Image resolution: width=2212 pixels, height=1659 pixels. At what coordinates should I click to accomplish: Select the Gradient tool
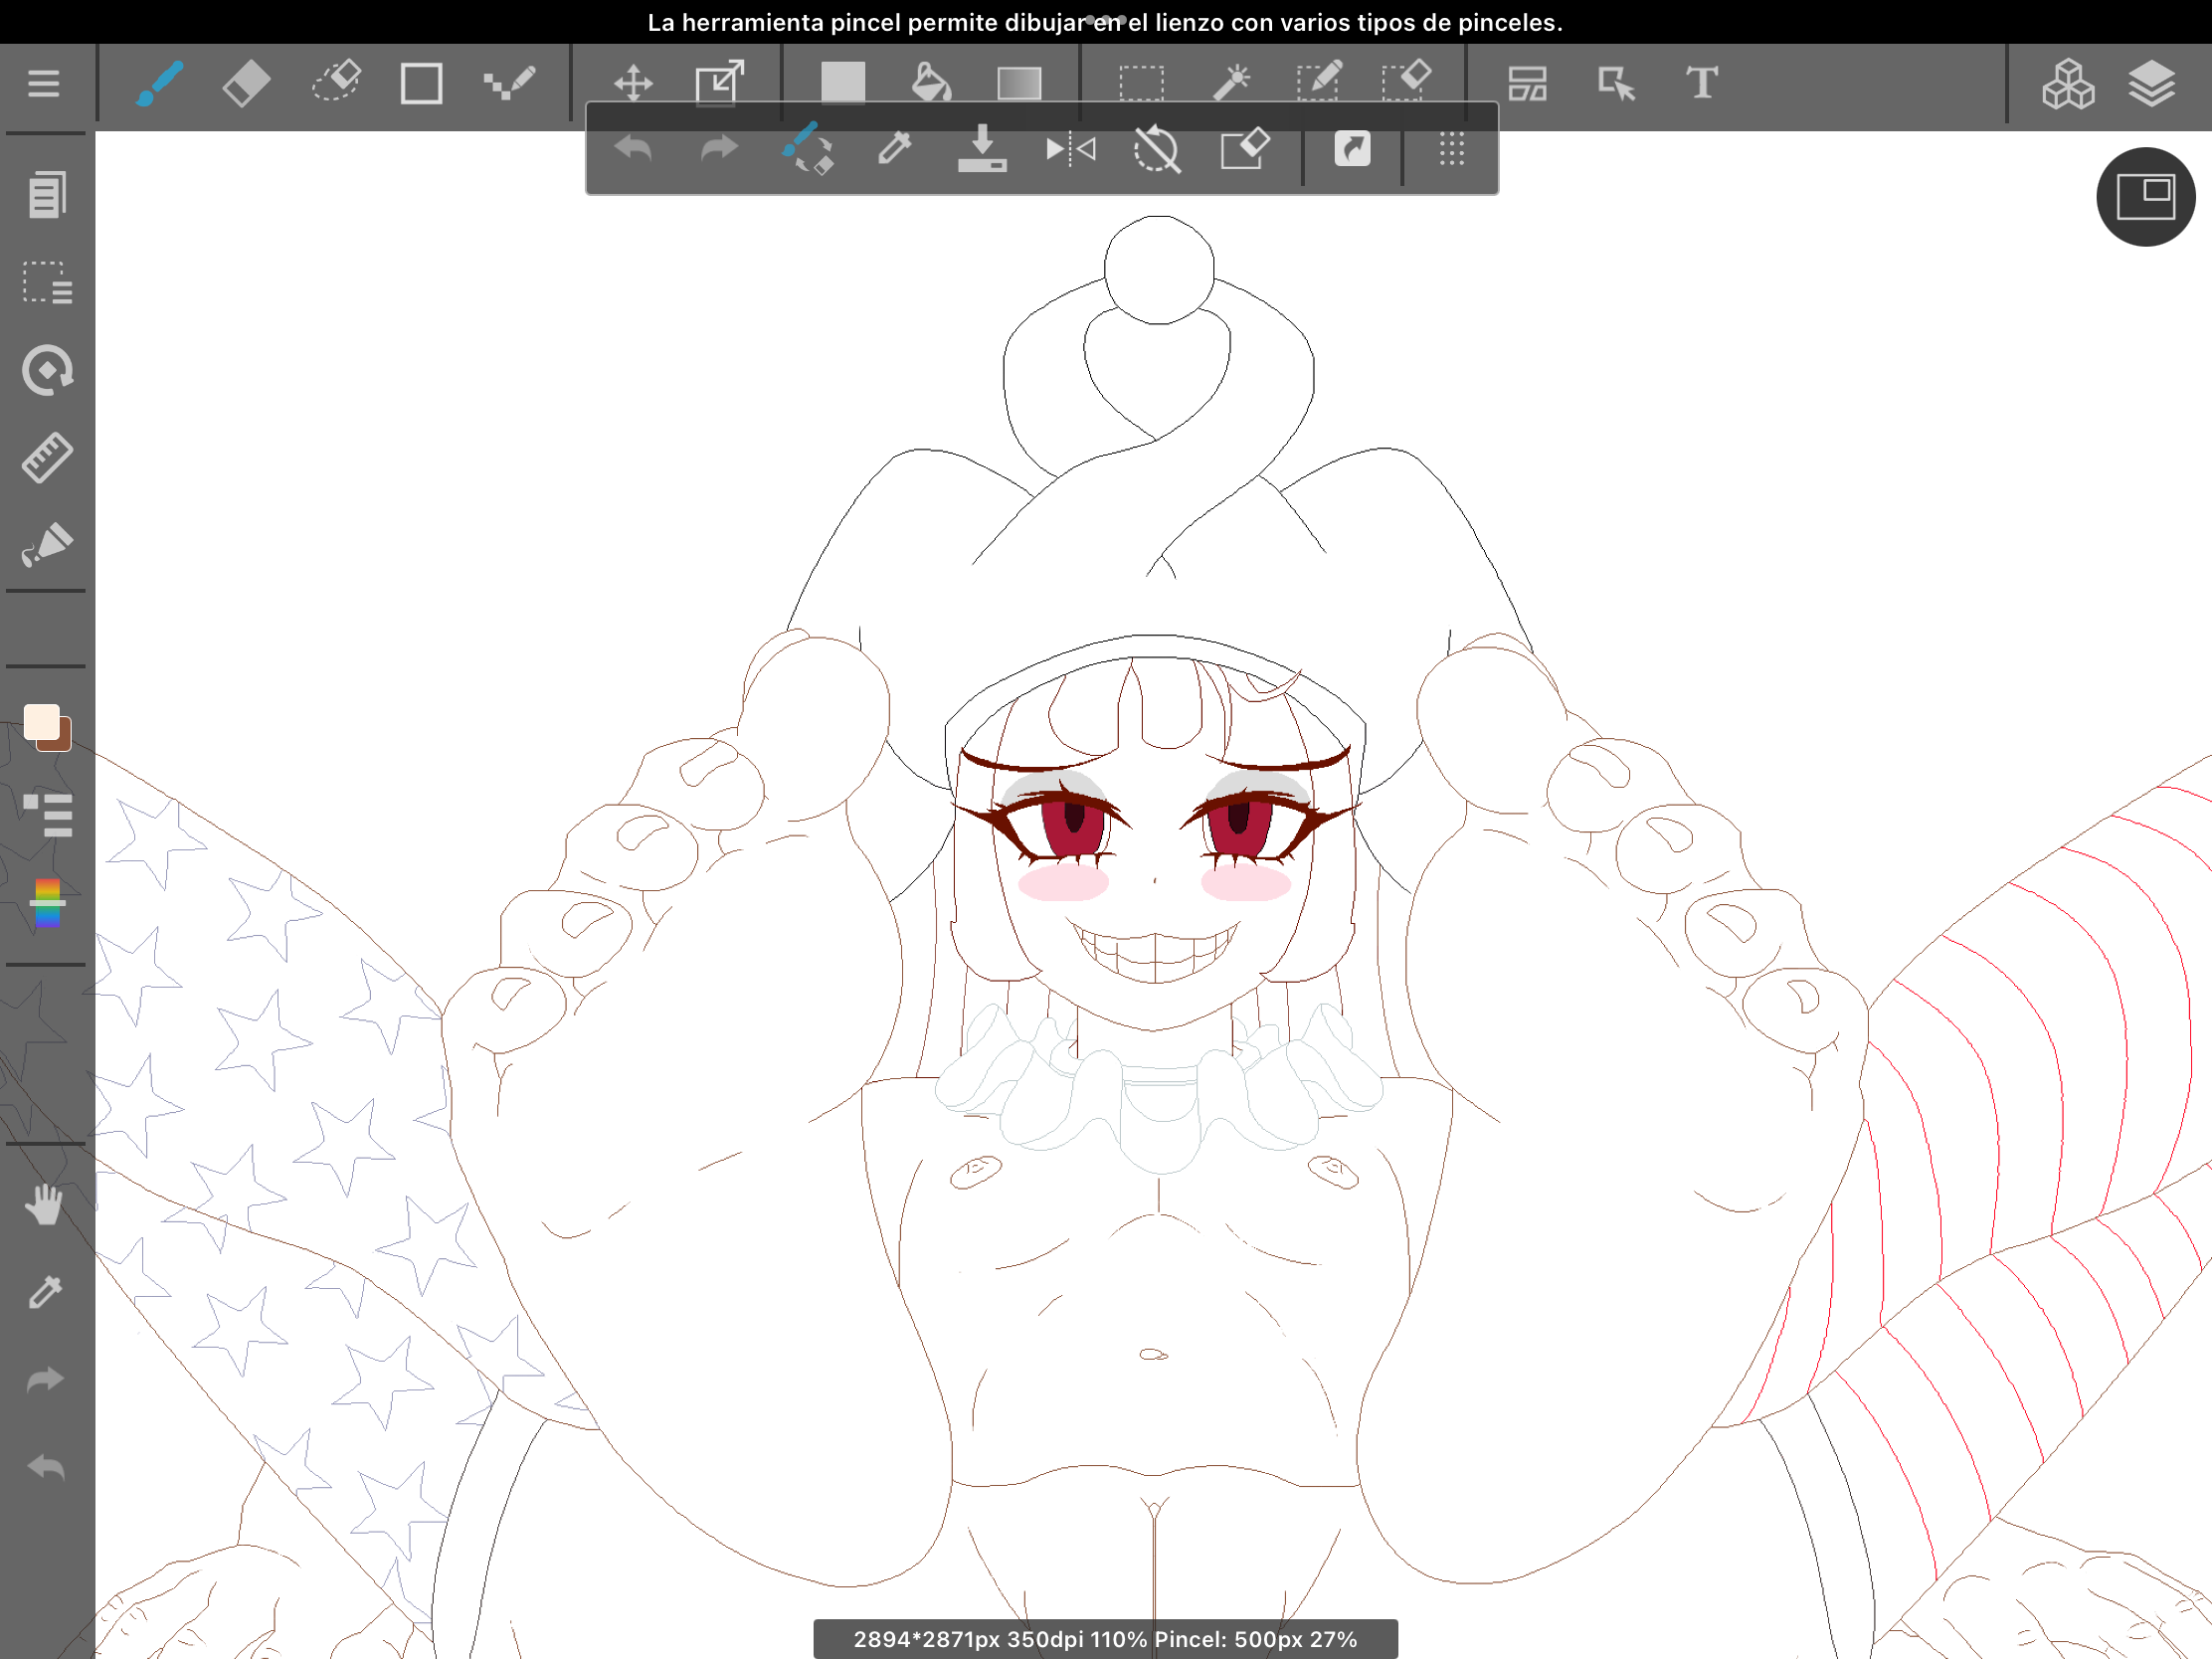pyautogui.click(x=1019, y=83)
